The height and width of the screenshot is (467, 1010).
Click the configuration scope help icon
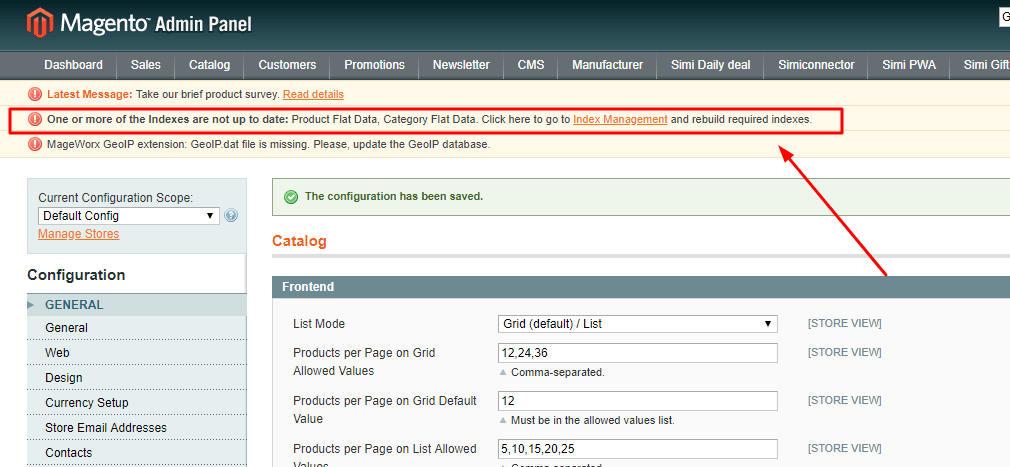(231, 216)
